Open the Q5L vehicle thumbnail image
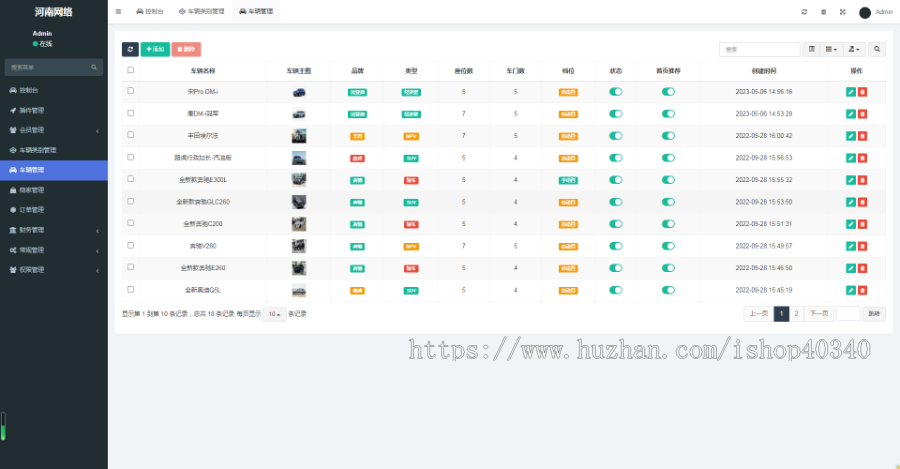Image resolution: width=900 pixels, height=469 pixels. 299,290
